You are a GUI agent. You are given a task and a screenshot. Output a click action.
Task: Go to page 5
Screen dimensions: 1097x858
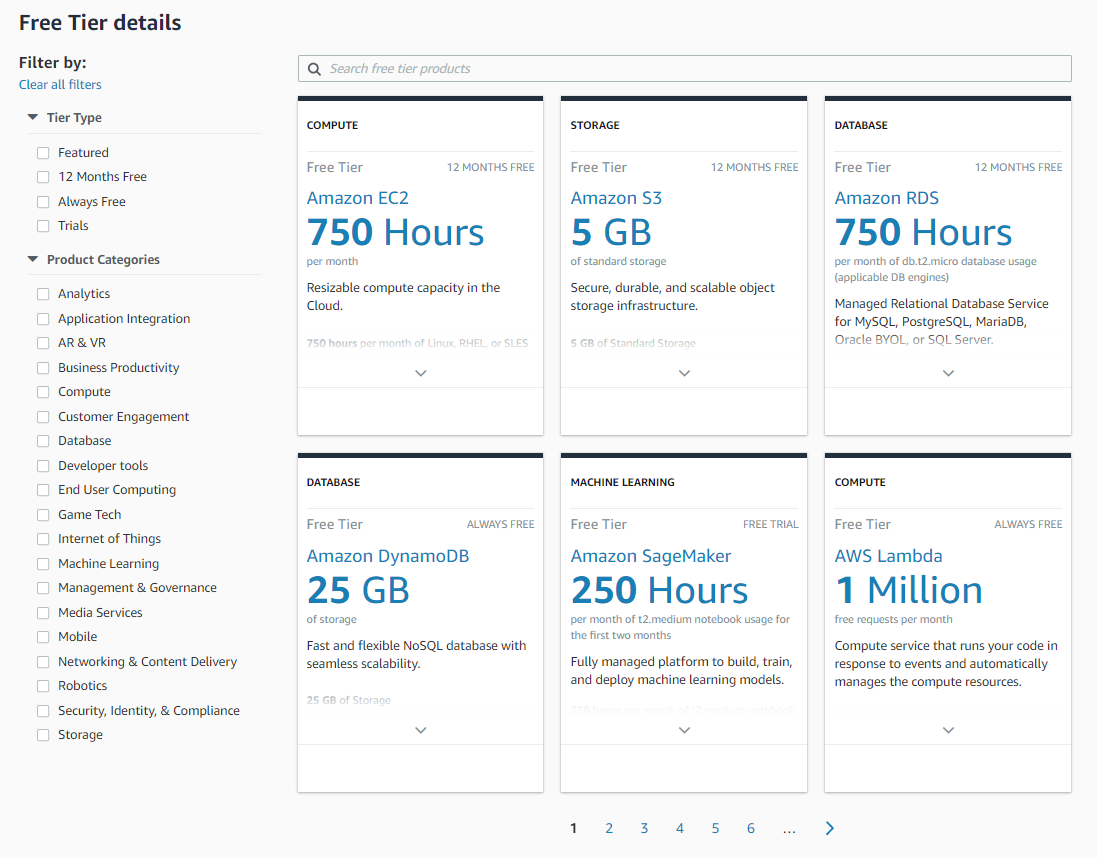(x=715, y=829)
